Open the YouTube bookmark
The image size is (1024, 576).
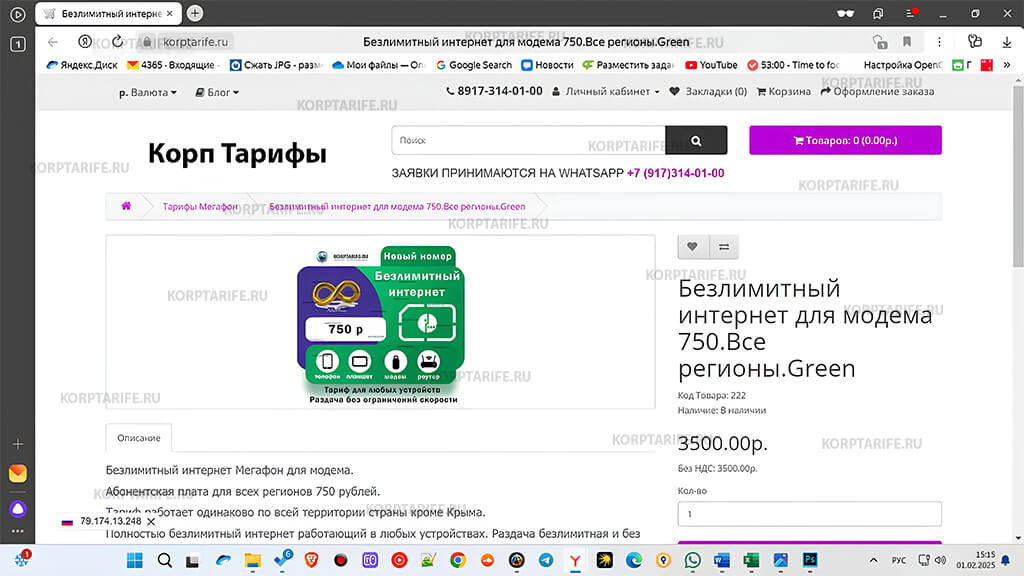tap(711, 65)
